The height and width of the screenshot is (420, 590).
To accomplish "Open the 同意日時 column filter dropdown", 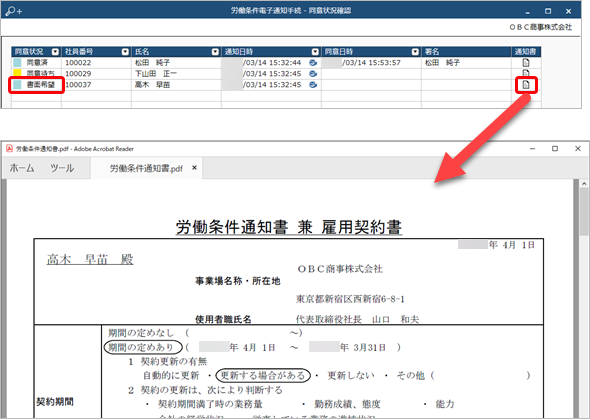I will (x=415, y=52).
